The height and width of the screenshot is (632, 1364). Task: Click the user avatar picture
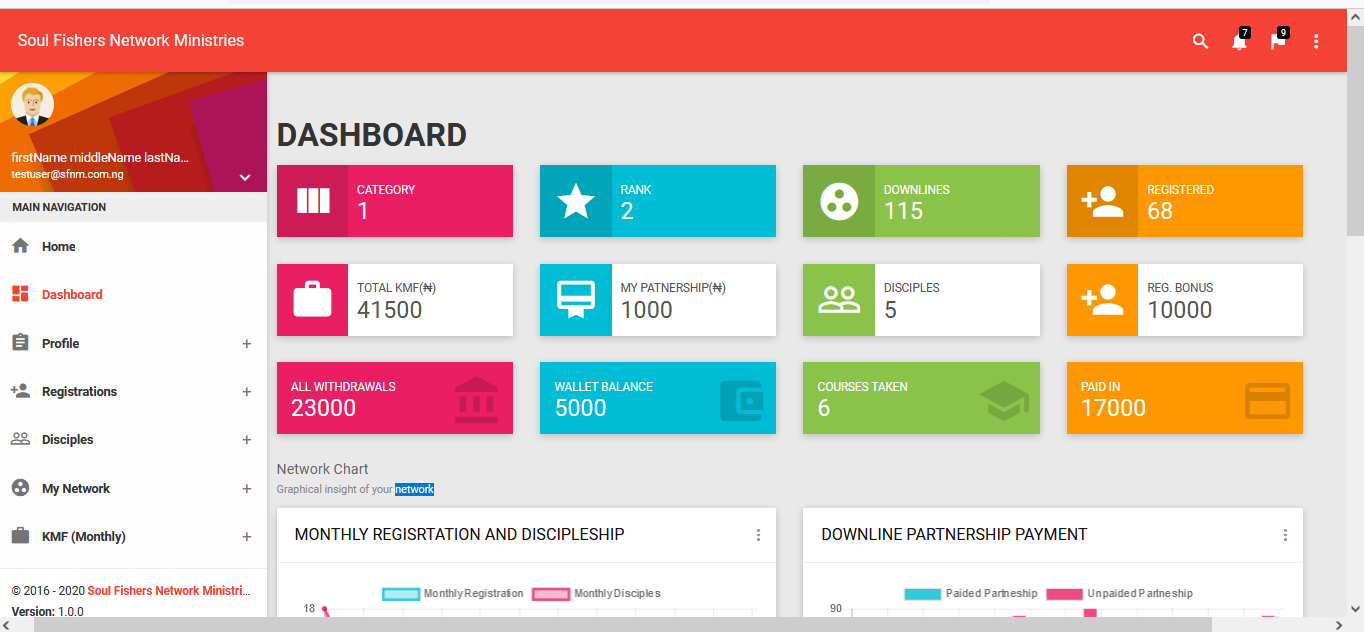tap(32, 105)
